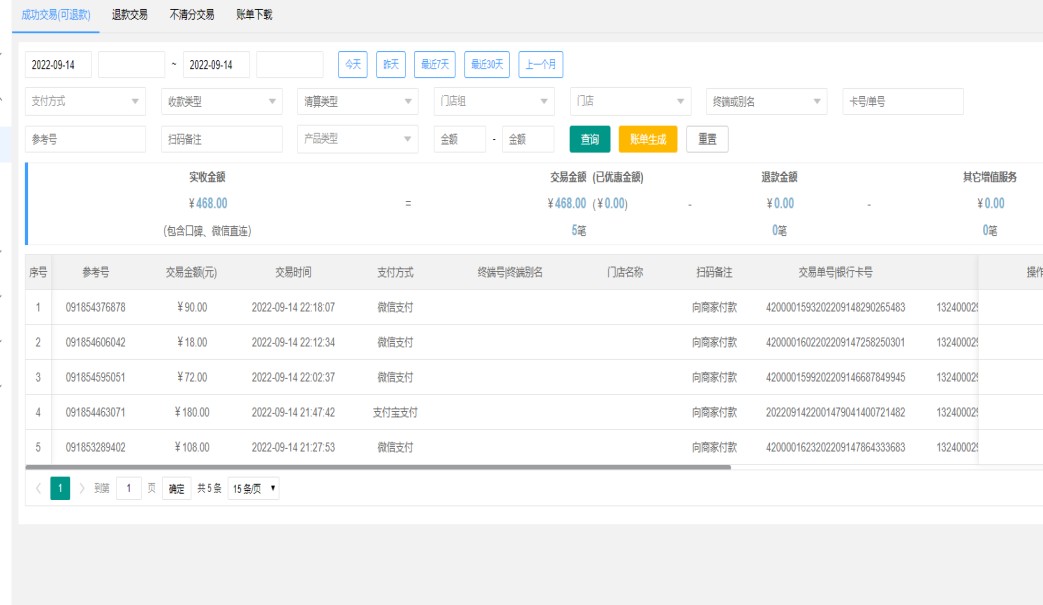Click the 今天 date shortcut button

(353, 64)
